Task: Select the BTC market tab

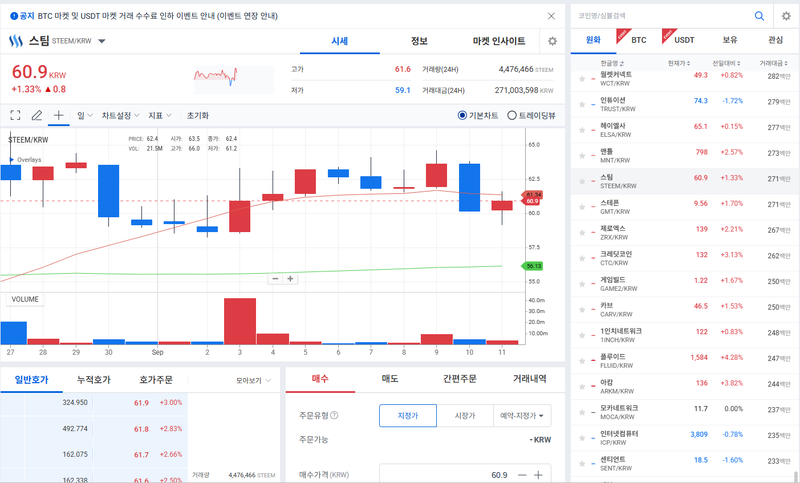Action: point(639,40)
